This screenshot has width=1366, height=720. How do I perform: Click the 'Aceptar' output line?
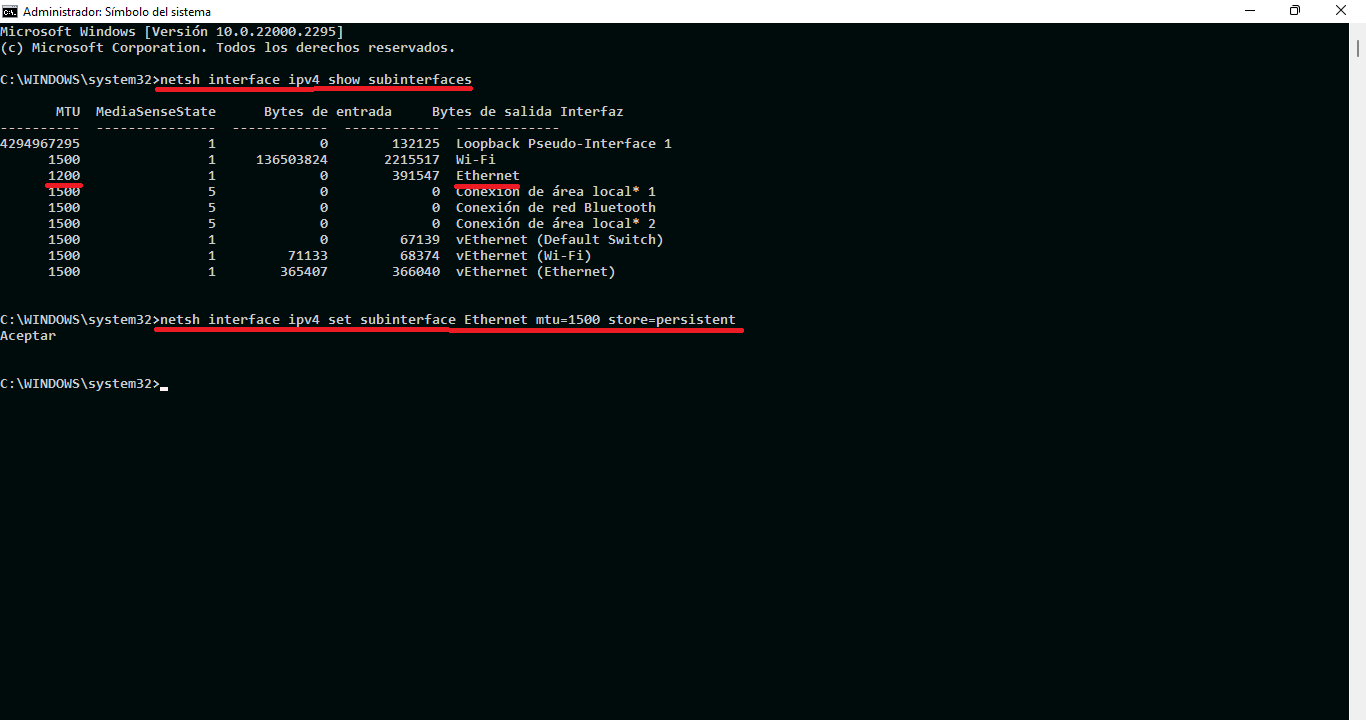pos(28,335)
